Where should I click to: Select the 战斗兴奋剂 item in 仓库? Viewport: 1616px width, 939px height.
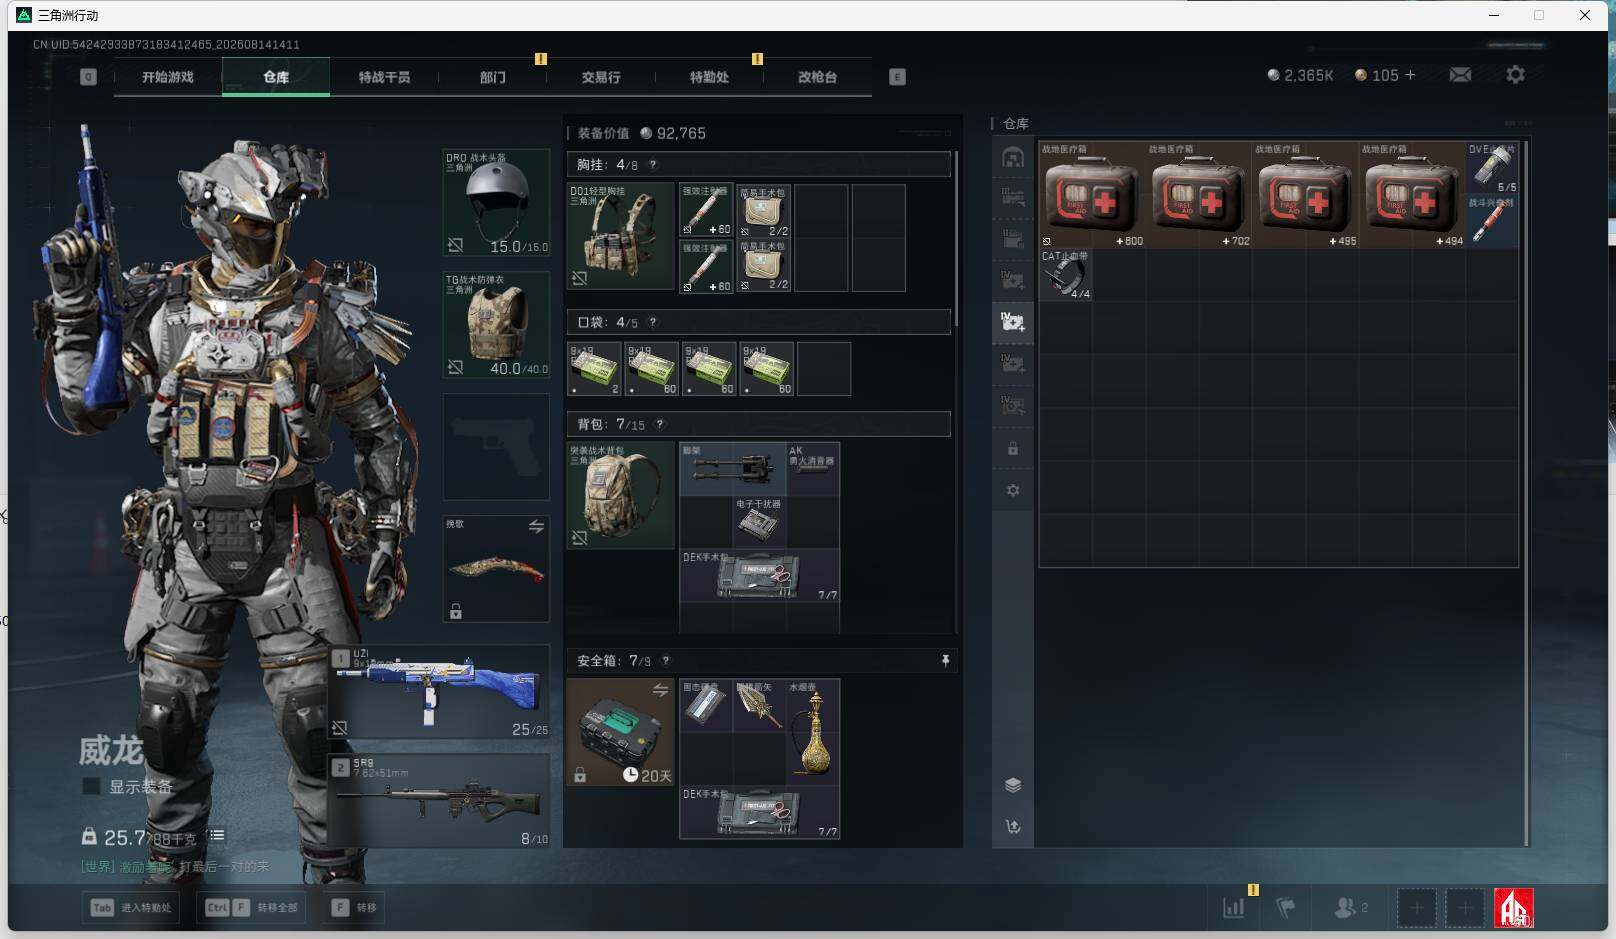pos(1492,221)
